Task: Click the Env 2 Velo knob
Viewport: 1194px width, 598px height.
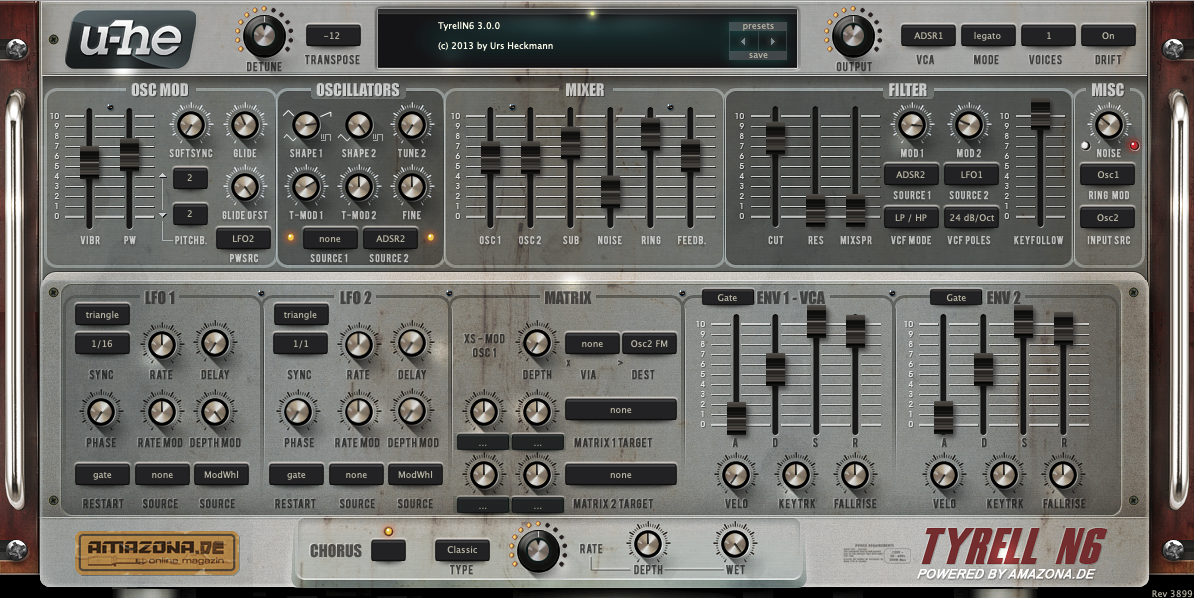Action: click(x=943, y=475)
